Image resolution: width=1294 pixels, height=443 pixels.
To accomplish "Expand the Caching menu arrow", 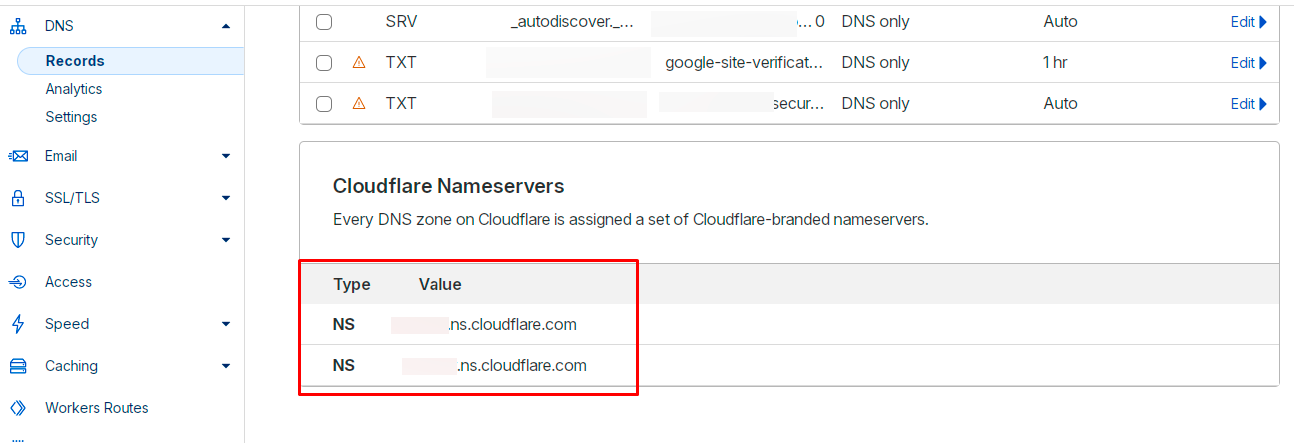I will (x=226, y=366).
